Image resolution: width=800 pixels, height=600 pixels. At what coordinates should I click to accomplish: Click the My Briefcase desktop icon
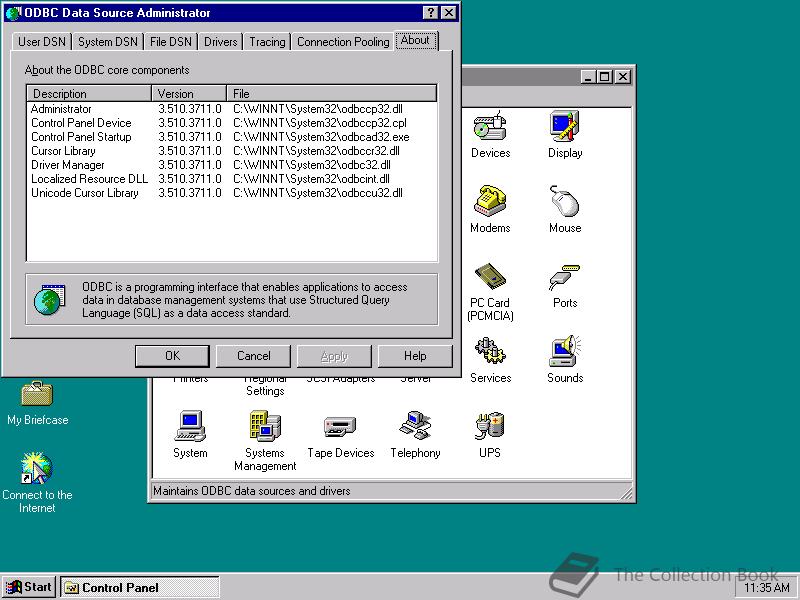click(x=37, y=395)
